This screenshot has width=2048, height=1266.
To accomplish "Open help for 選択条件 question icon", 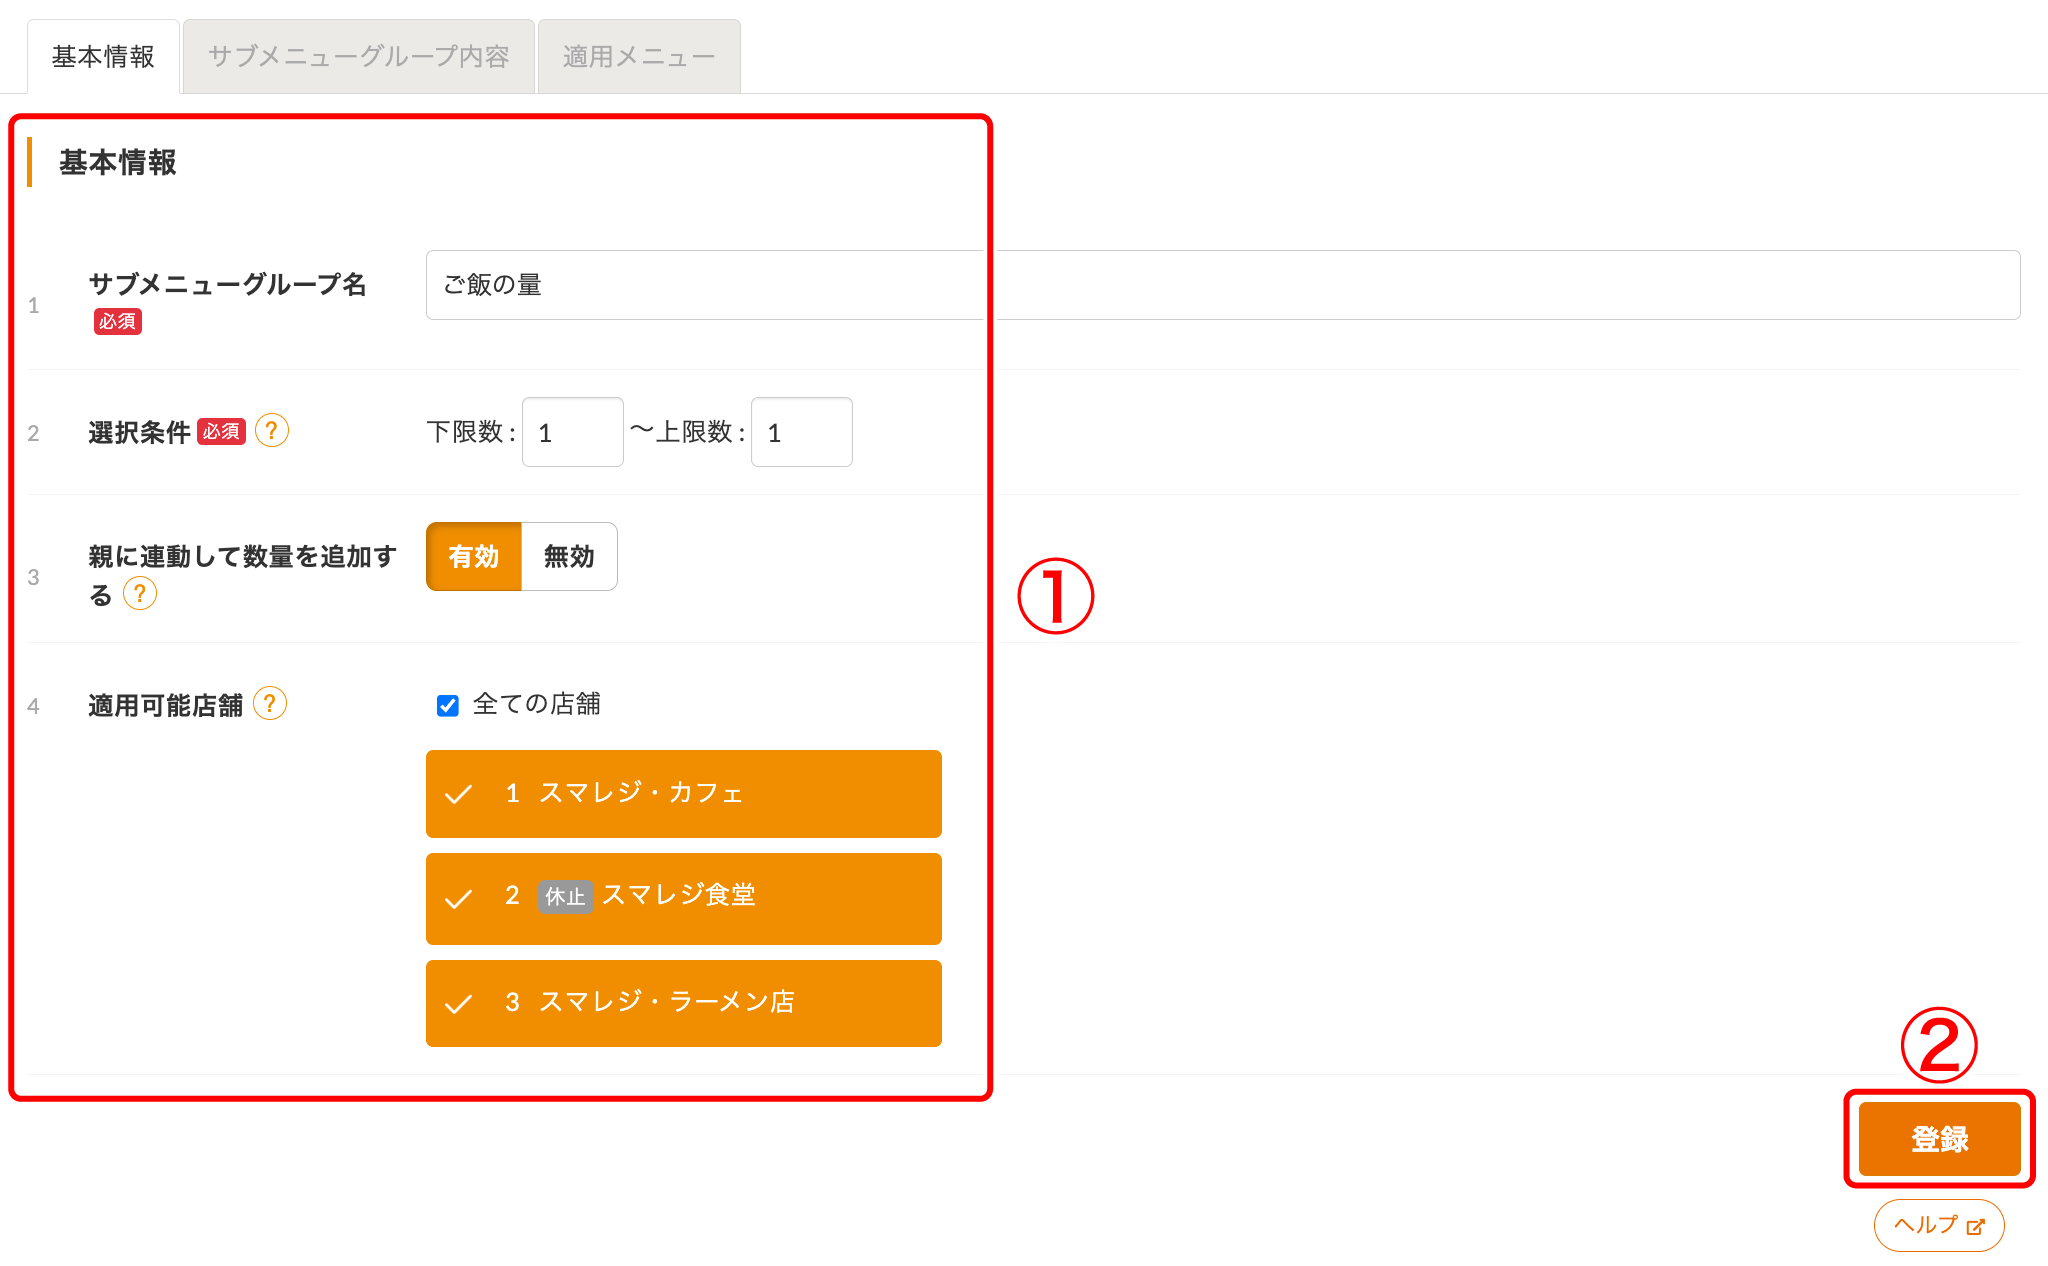I will tap(272, 431).
